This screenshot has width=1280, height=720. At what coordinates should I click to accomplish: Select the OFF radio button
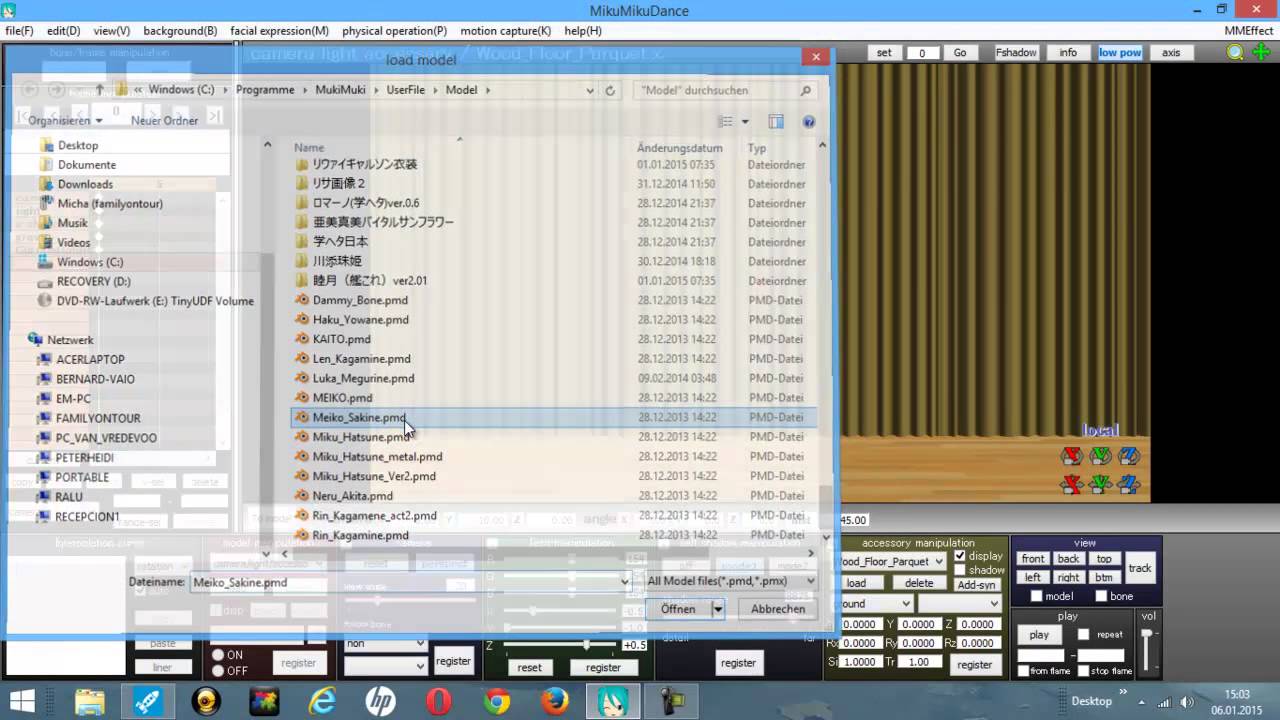coord(218,671)
